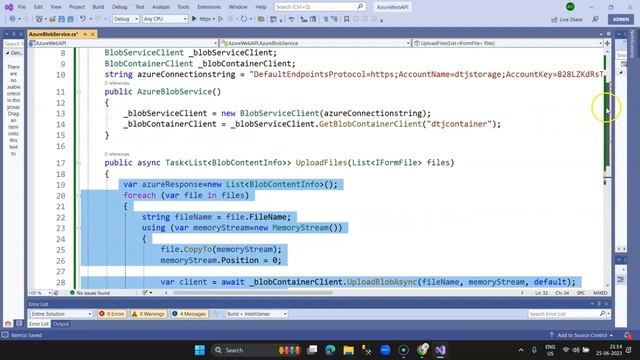Switch to the Error List tab
Screen dimensions: 640x360
pyautogui.click(x=39, y=324)
